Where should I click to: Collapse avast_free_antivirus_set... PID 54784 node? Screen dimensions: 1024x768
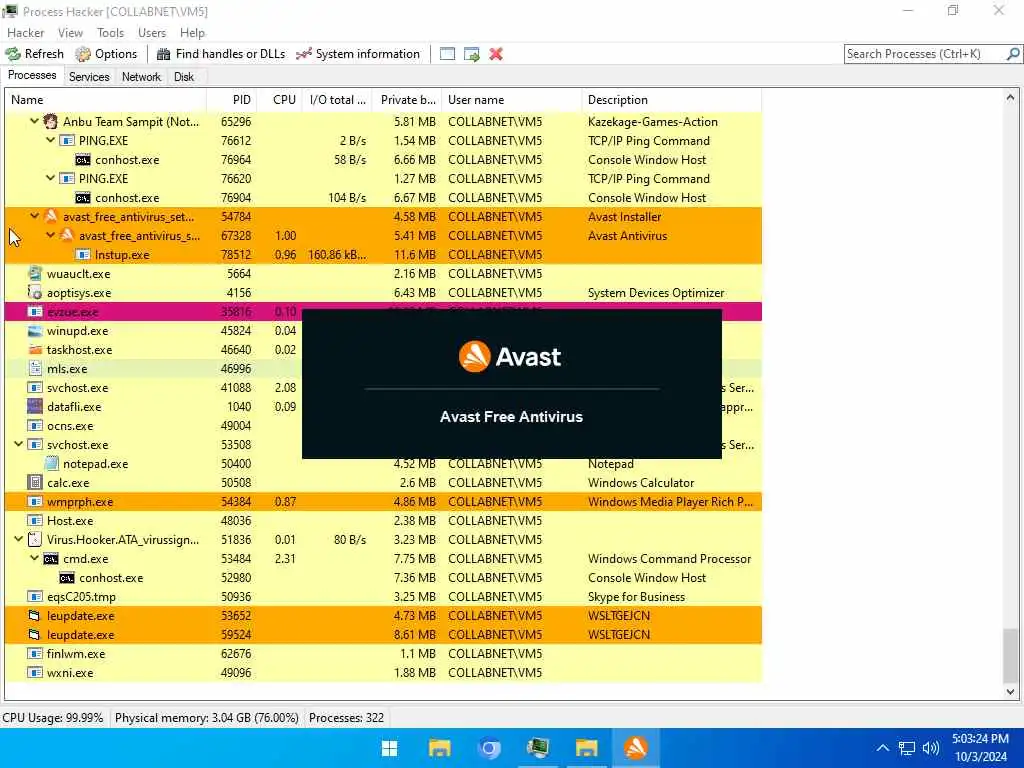[35, 216]
